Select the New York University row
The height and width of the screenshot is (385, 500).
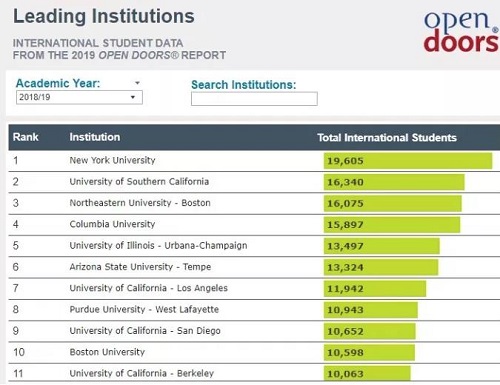pyautogui.click(x=254, y=161)
